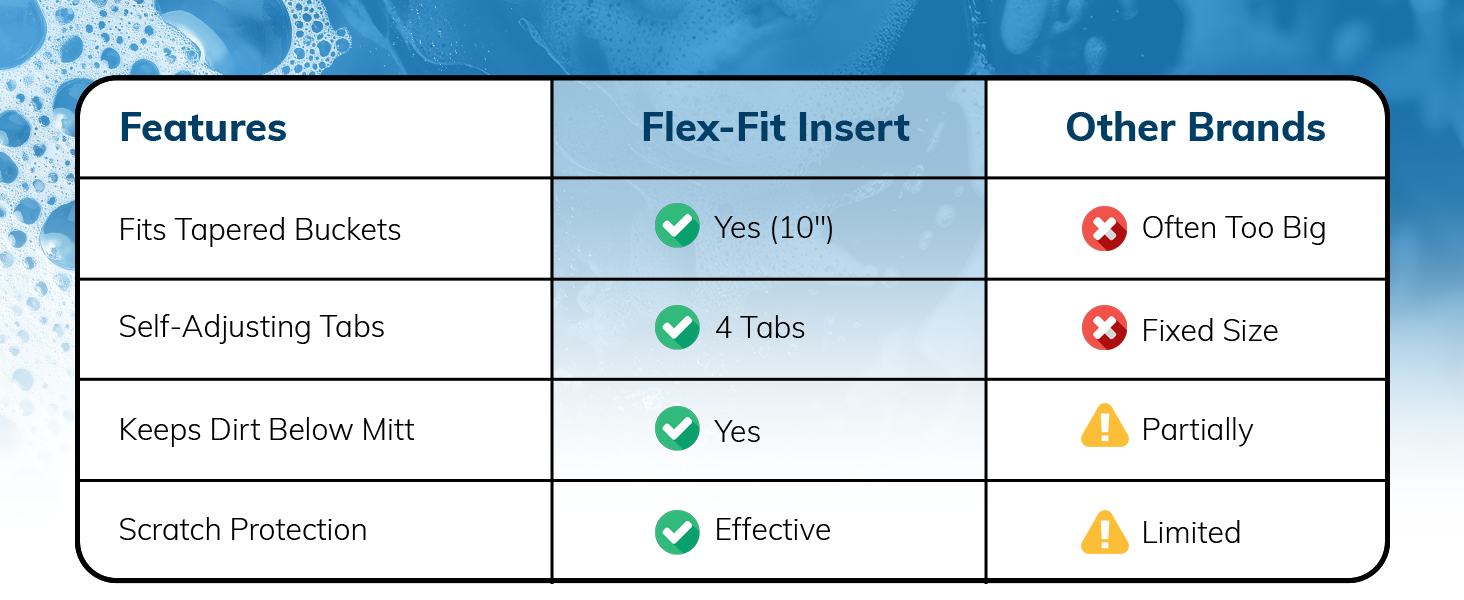This screenshot has height=600, width=1464.
Task: Click the Effective text
Action: point(772,530)
